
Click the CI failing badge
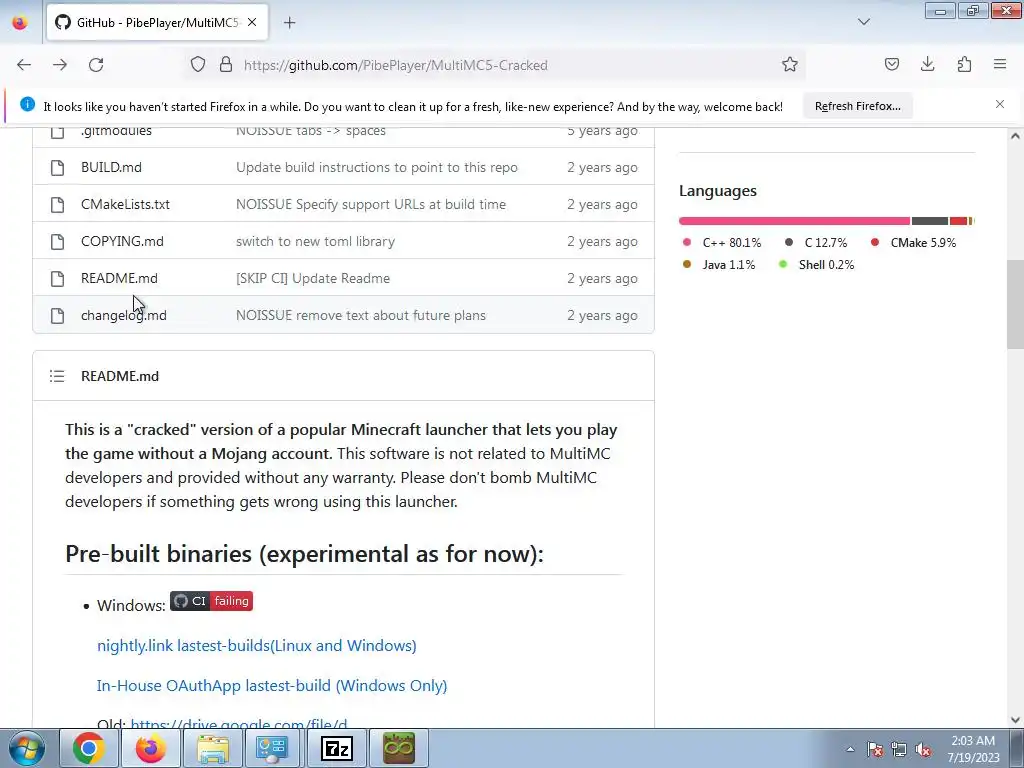point(211,601)
